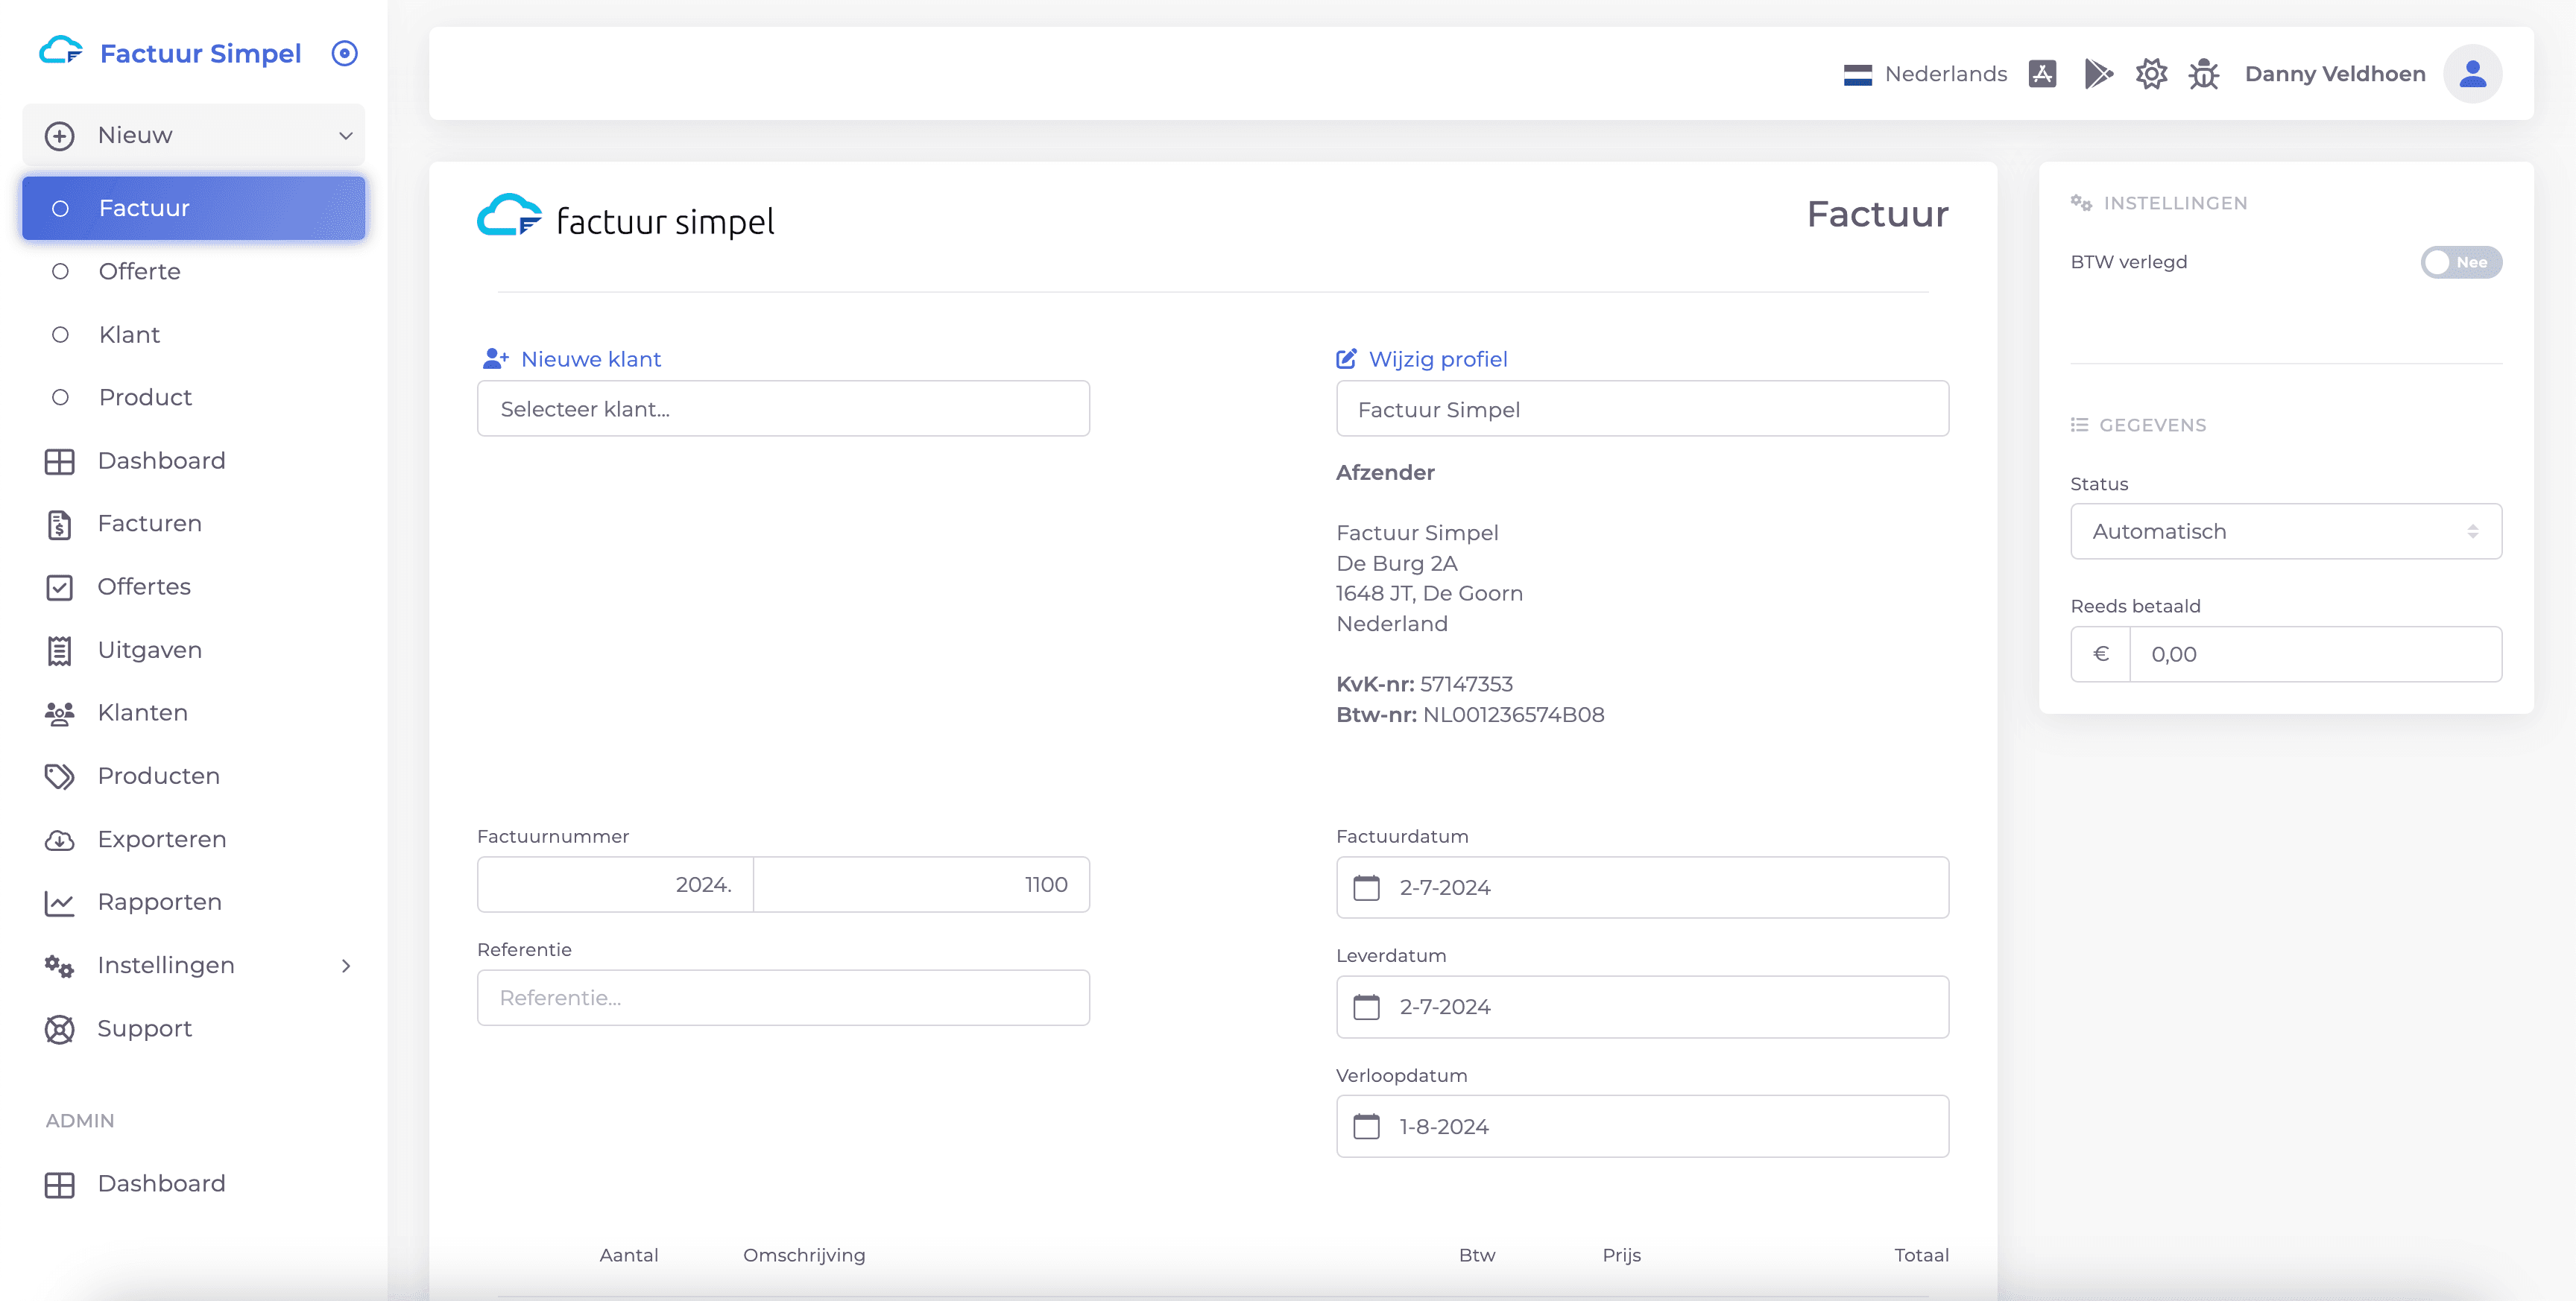Screen dimensions: 2576x1301
Task: Toggle BTW verlegd to Ja
Action: pos(2460,261)
